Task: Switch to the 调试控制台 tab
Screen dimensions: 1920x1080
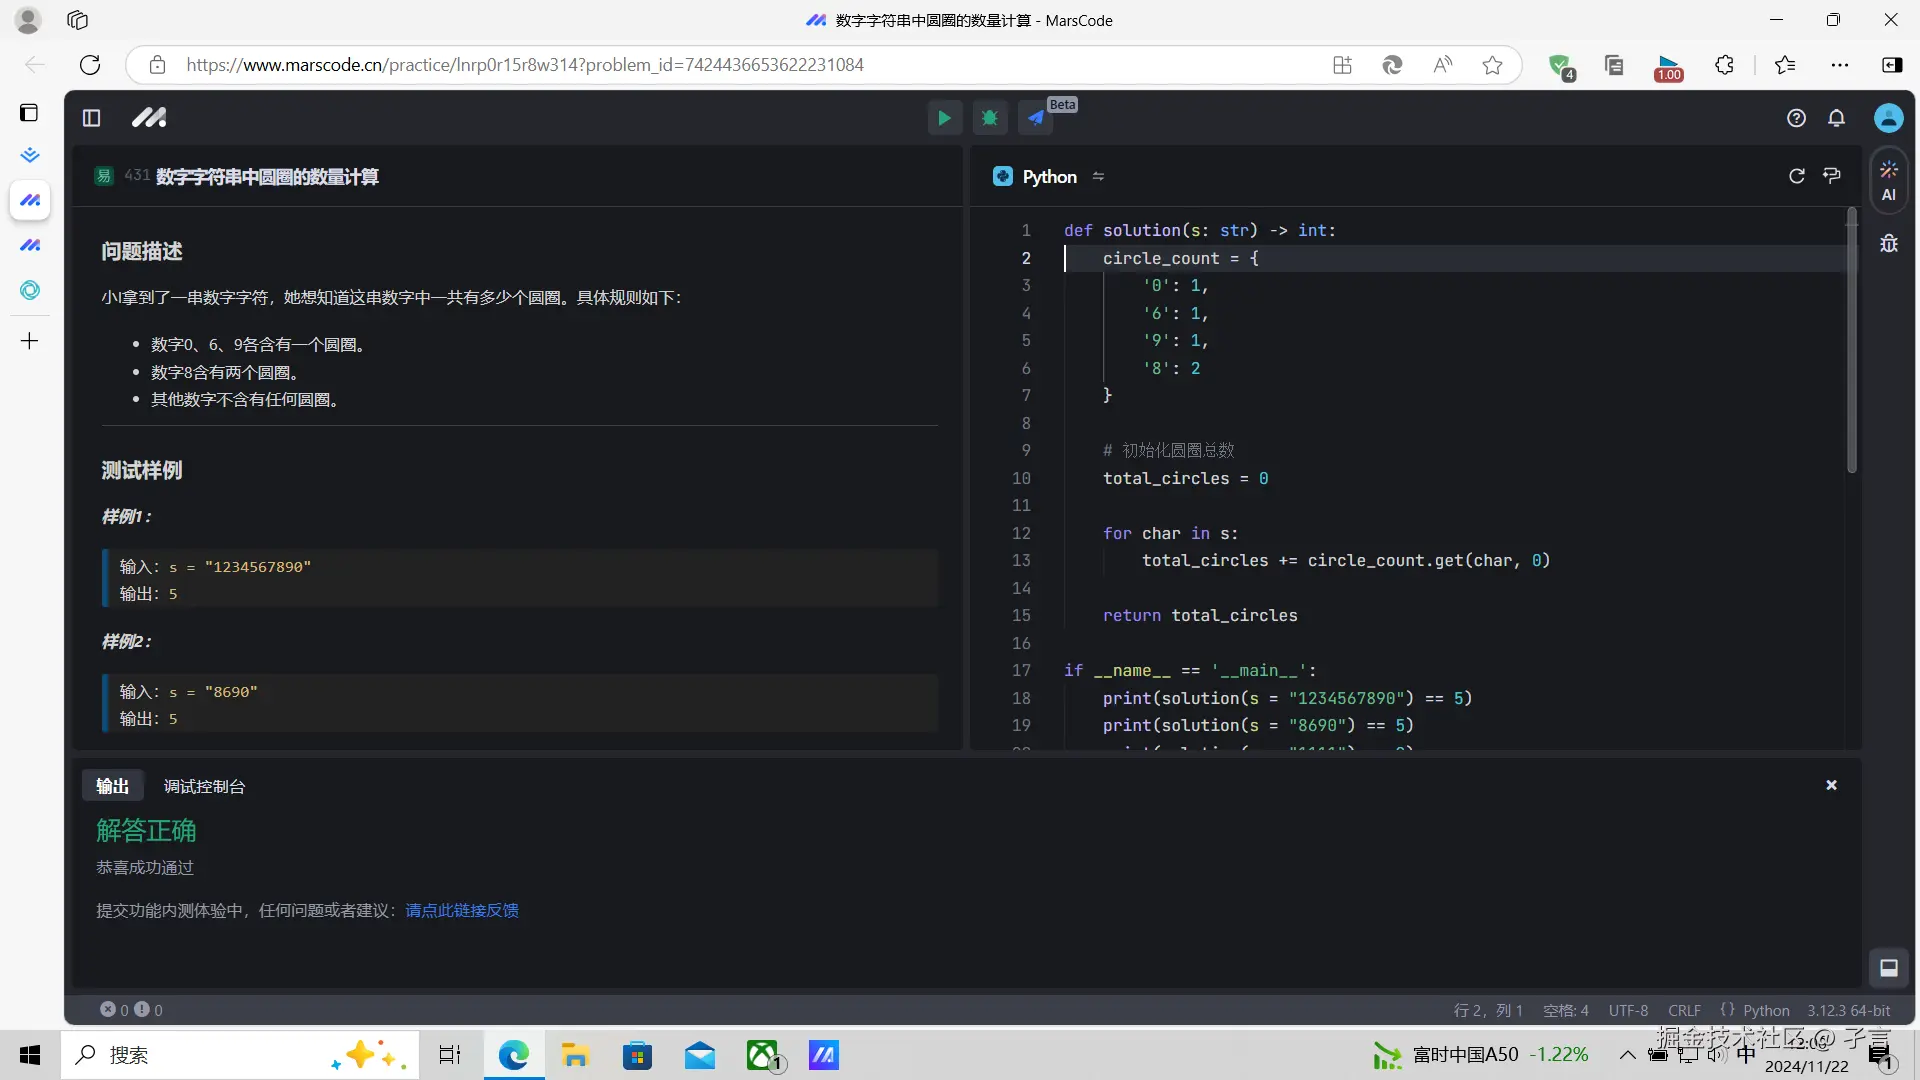Action: [204, 786]
